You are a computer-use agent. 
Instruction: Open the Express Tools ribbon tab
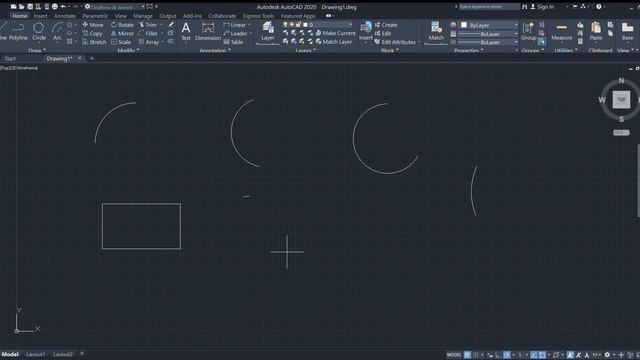(x=258, y=16)
